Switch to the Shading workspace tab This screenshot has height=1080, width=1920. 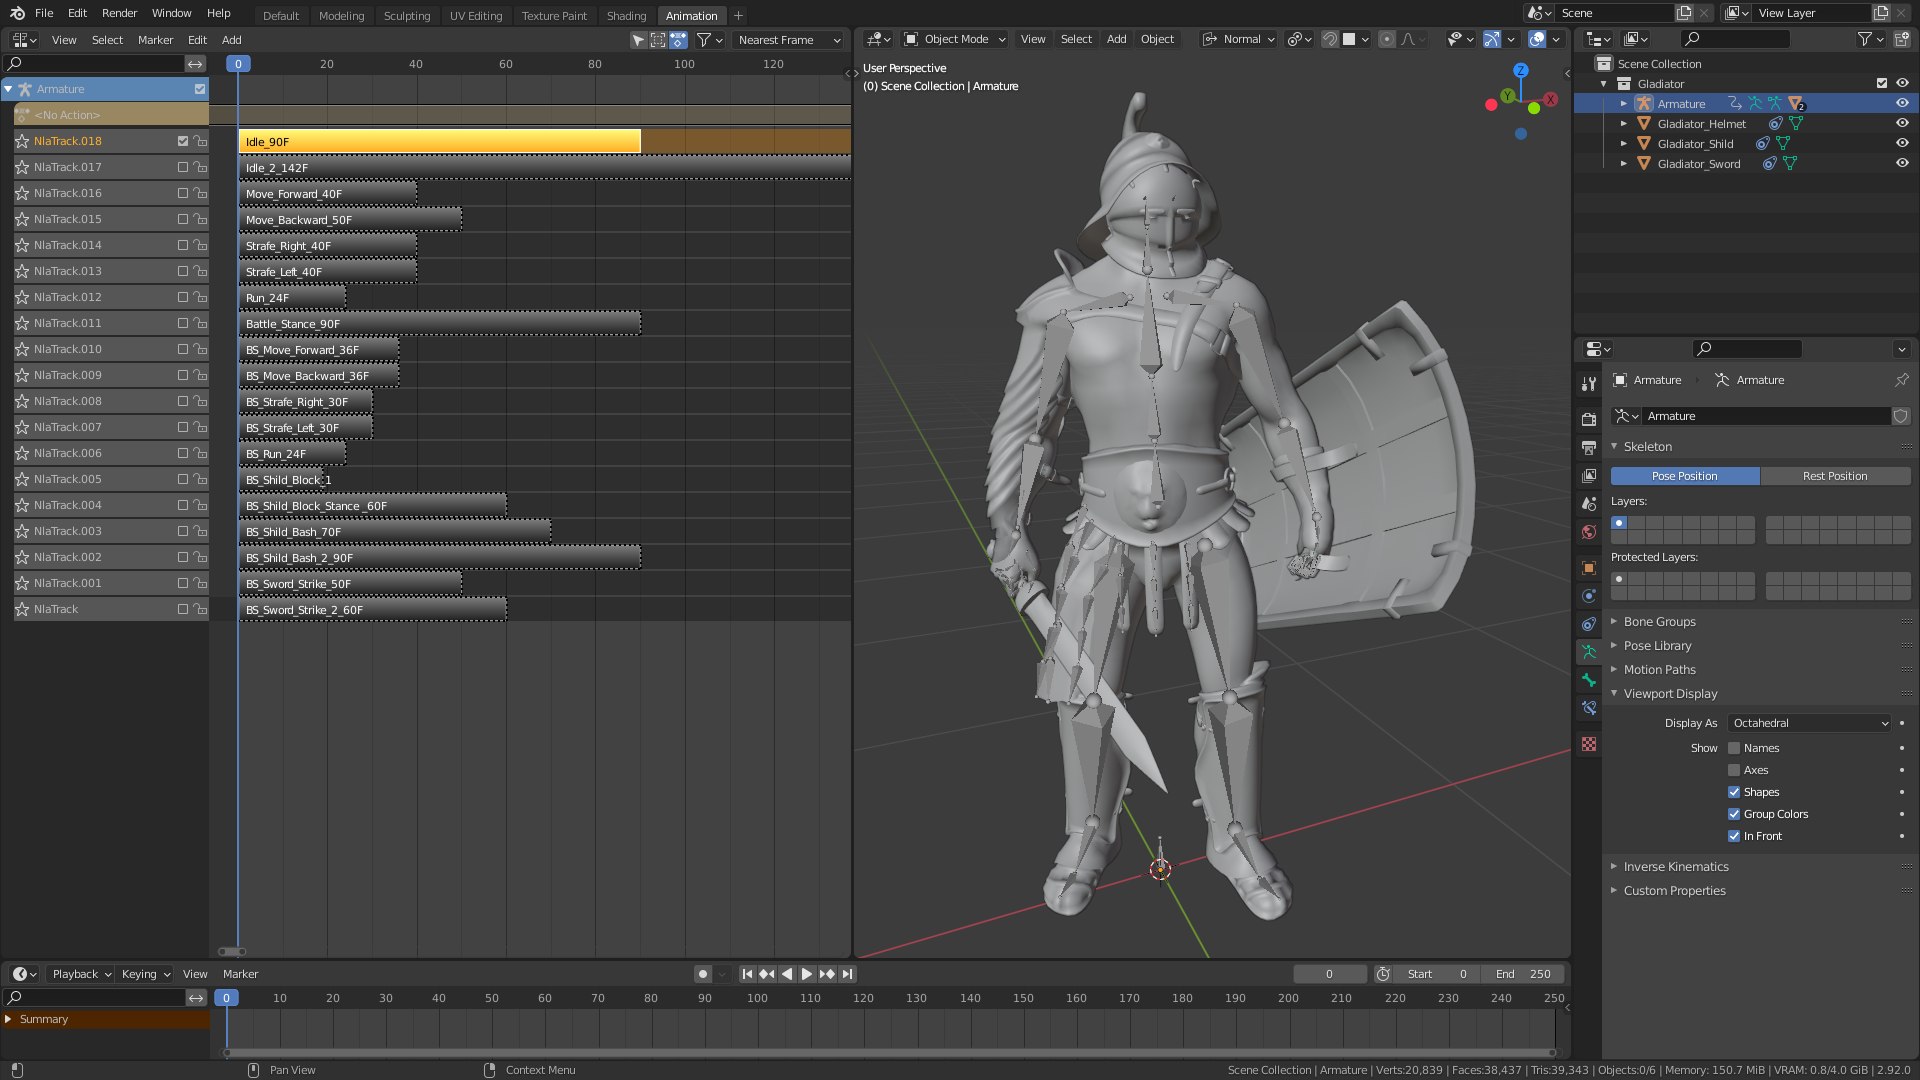point(626,16)
